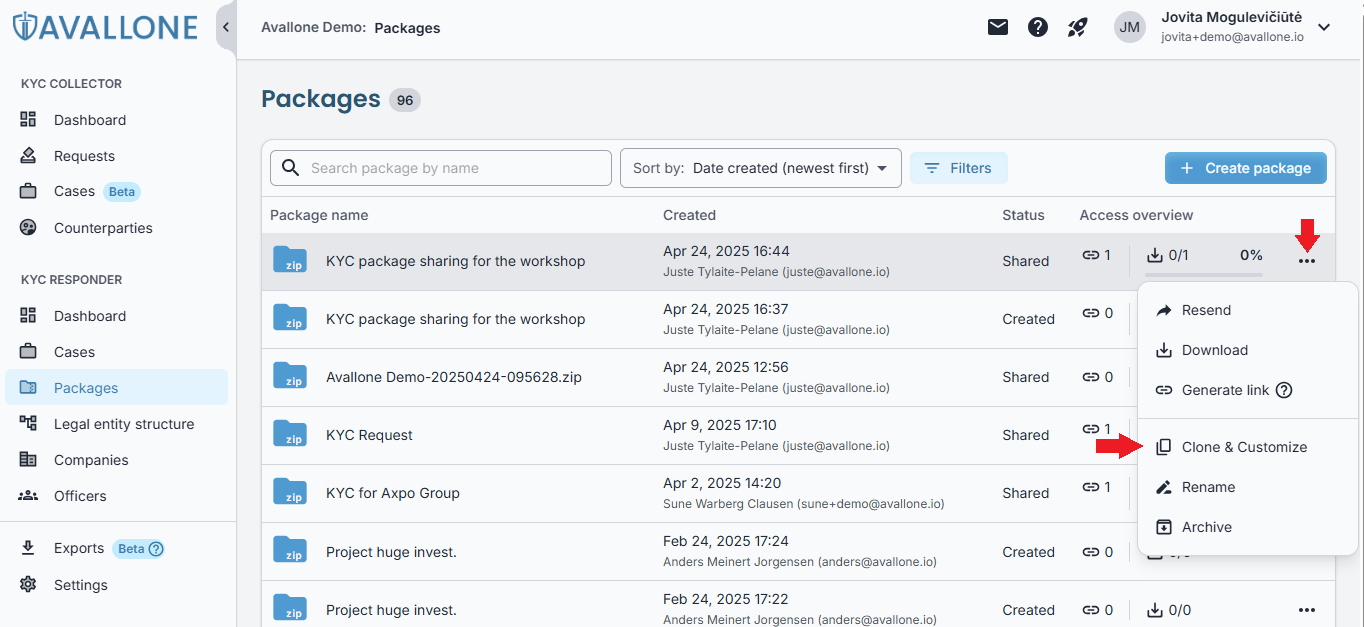This screenshot has width=1364, height=627.
Task: Click link icon in Apr 24 16:44 package row
Action: click(1090, 255)
